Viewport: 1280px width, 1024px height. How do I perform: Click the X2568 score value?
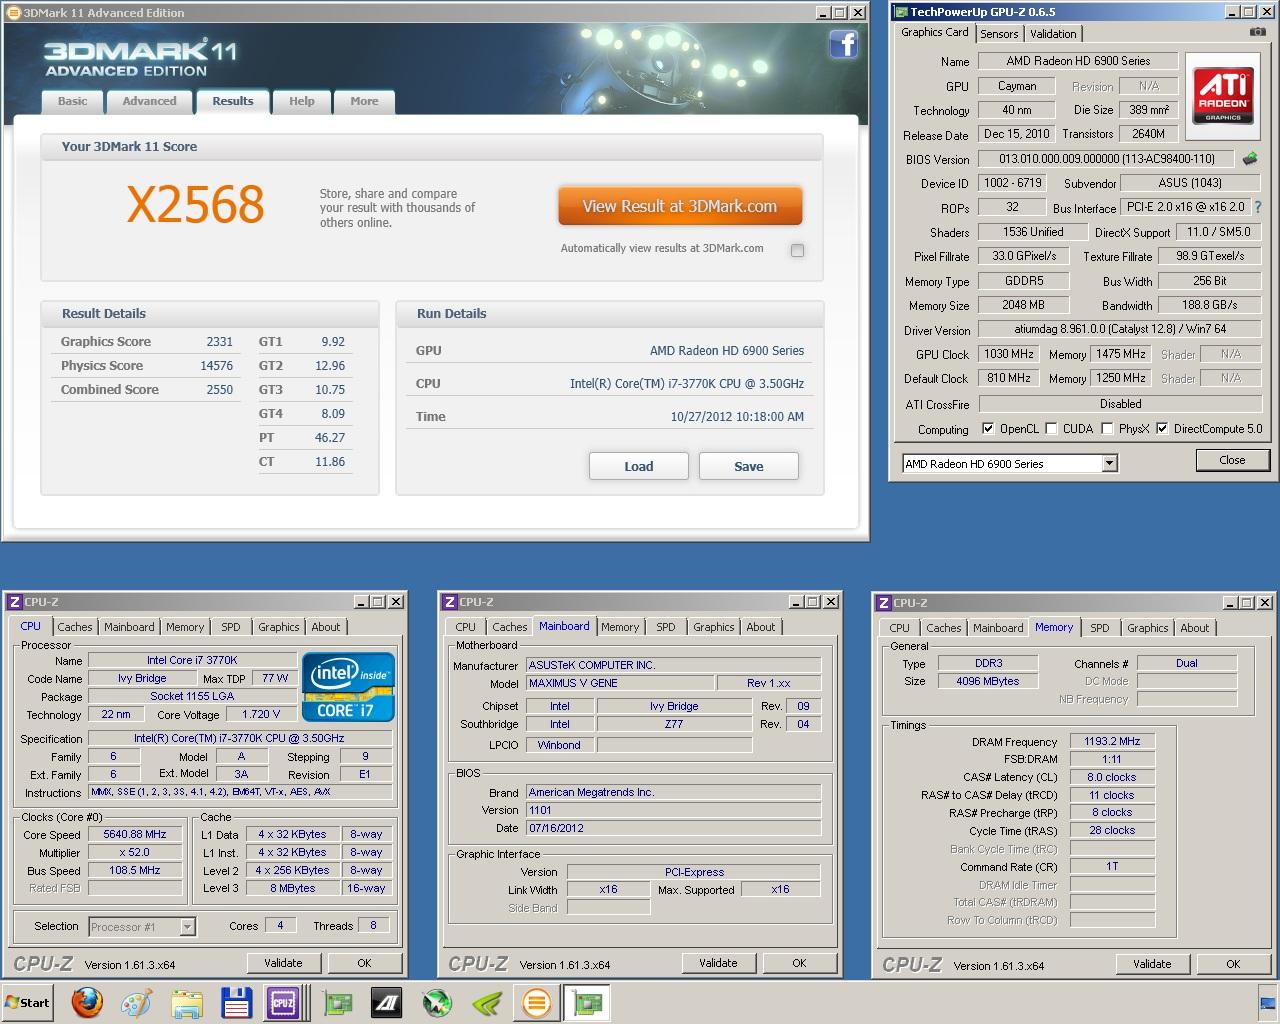196,204
